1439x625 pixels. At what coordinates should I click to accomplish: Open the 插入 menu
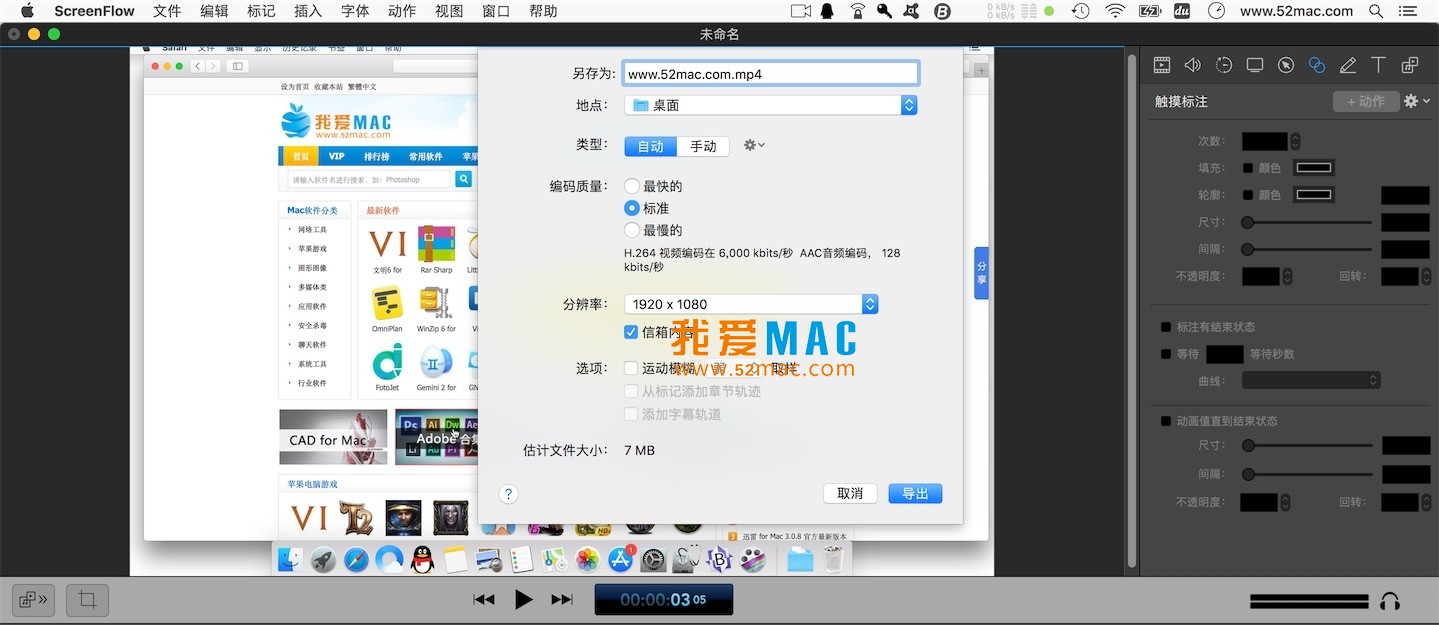308,11
